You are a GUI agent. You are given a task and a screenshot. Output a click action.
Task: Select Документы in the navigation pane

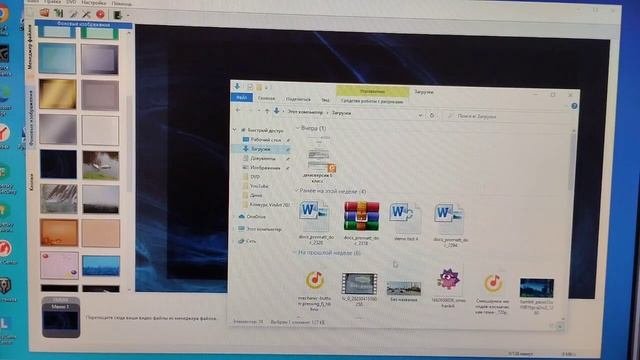(262, 158)
